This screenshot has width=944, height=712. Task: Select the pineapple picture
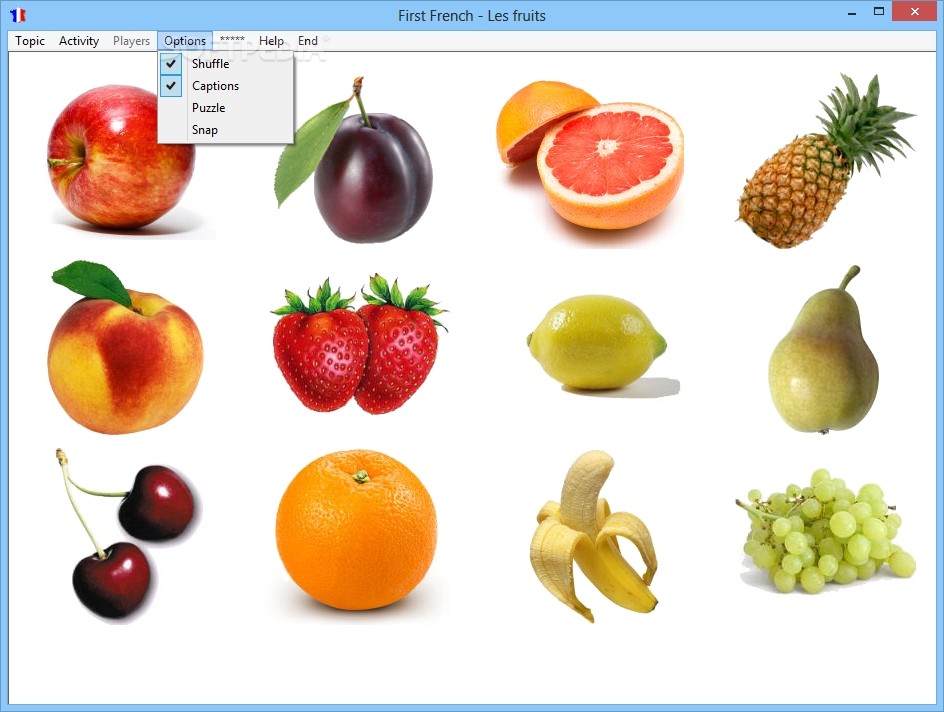[825, 160]
